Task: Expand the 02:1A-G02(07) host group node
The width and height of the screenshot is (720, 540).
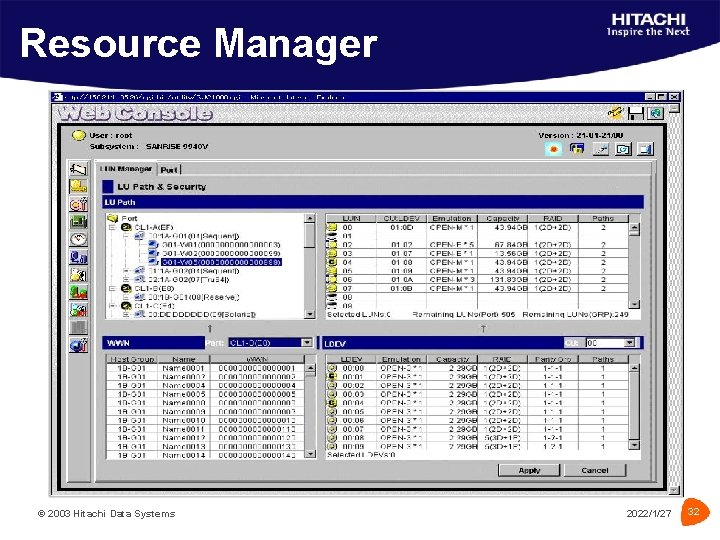Action: tap(126, 280)
